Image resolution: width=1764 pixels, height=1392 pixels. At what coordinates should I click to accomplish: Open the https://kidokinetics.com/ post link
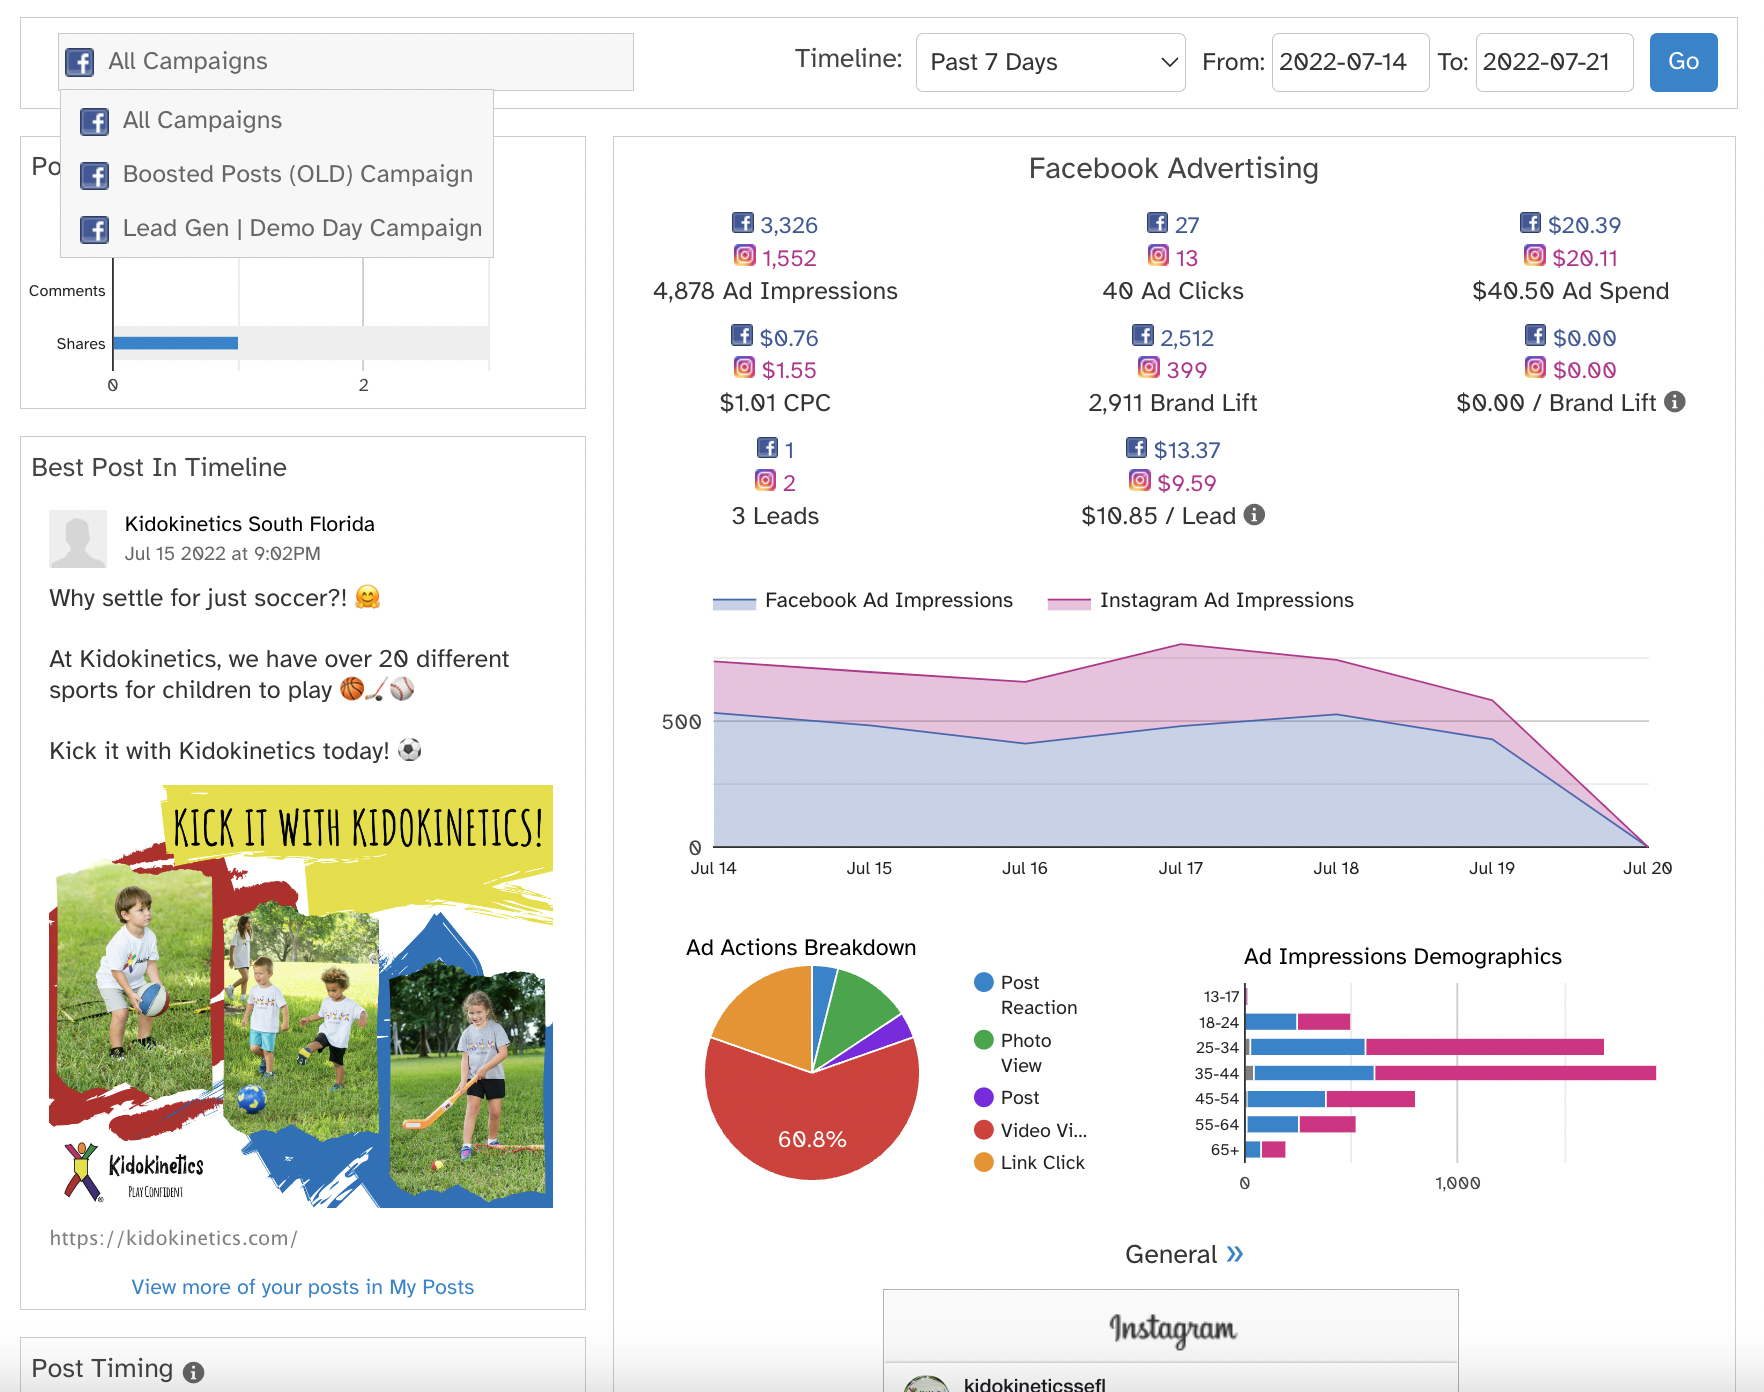(x=174, y=1238)
